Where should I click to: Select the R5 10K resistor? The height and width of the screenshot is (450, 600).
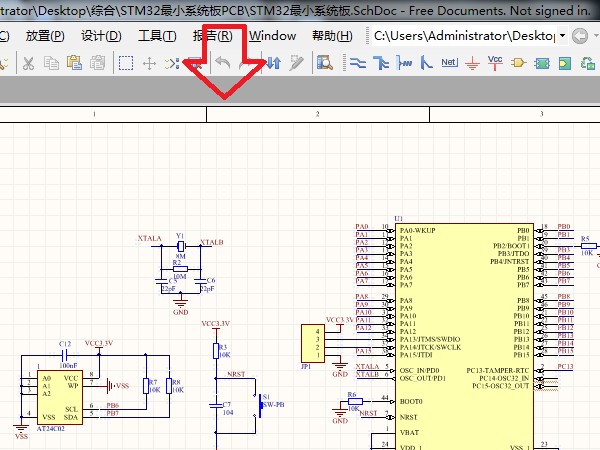[x=589, y=246]
